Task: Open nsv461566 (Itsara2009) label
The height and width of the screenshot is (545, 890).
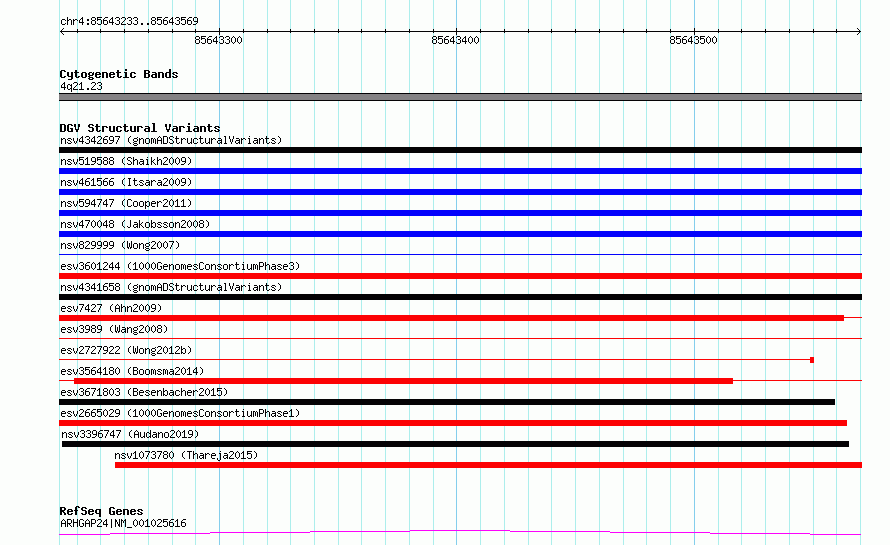Action: [126, 182]
